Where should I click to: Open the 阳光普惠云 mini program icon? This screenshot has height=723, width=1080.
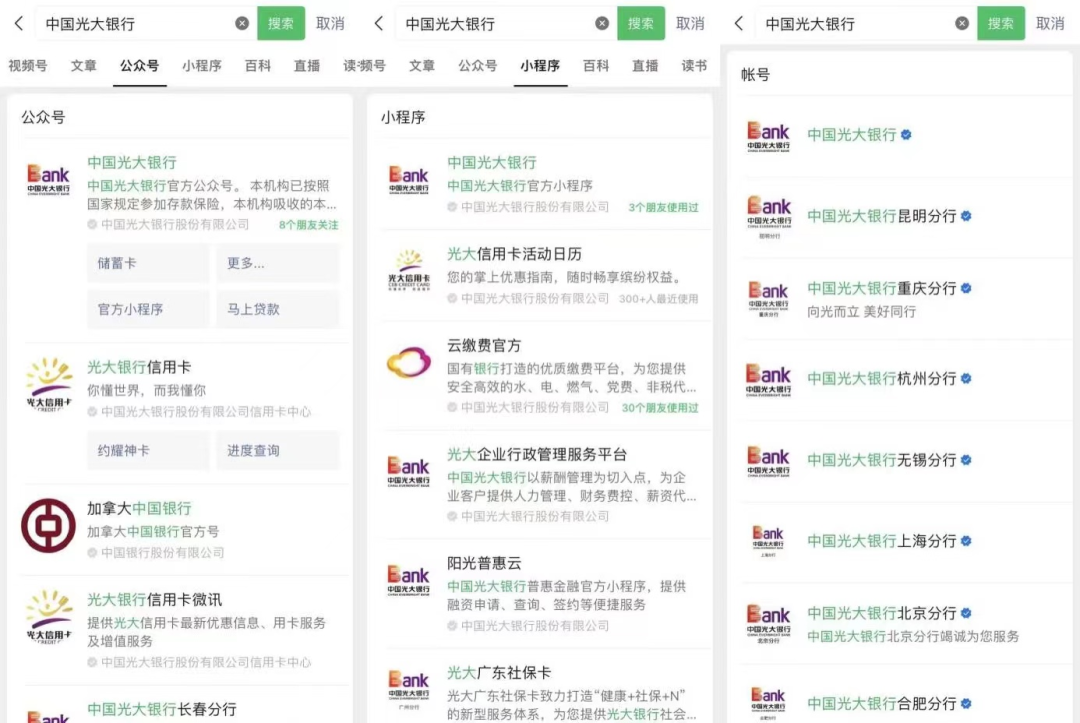(408, 580)
